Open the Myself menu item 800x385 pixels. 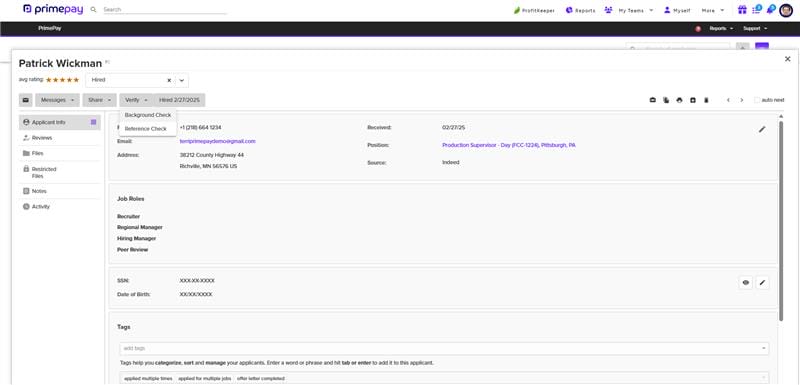677,10
